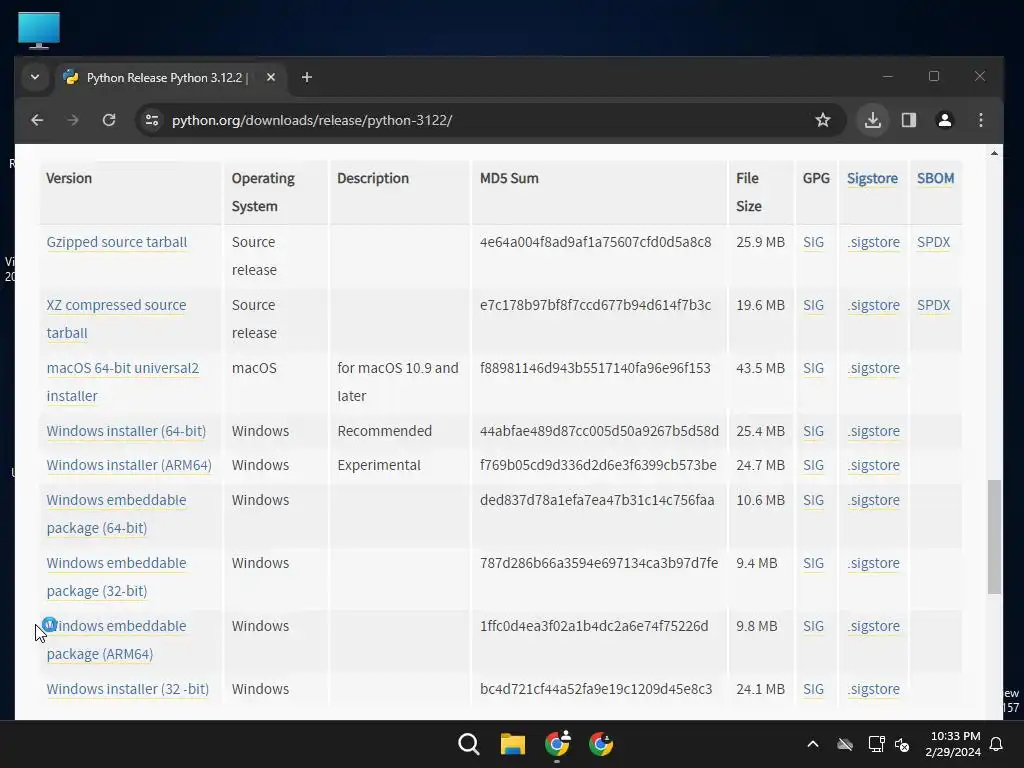Open .sigstore for Windows embeddable (32-bit)

[x=873, y=563]
